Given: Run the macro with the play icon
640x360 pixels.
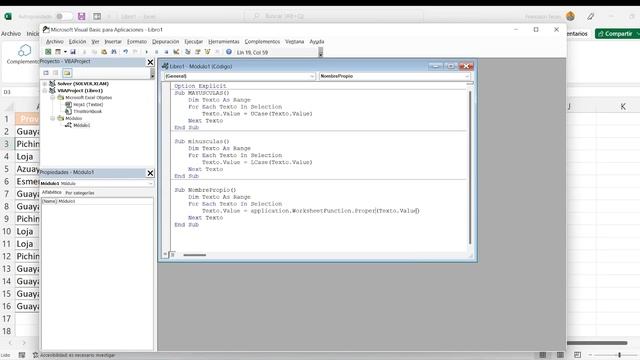Looking at the screenshot, I should [147, 52].
